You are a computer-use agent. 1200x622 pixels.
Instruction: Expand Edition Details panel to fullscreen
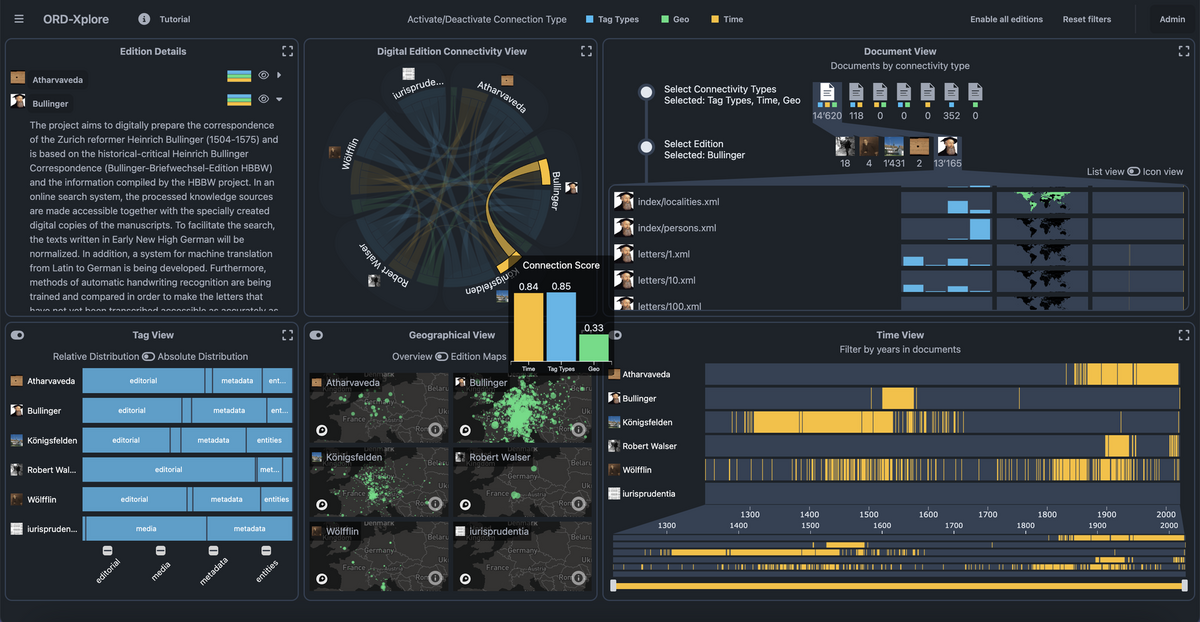click(288, 51)
